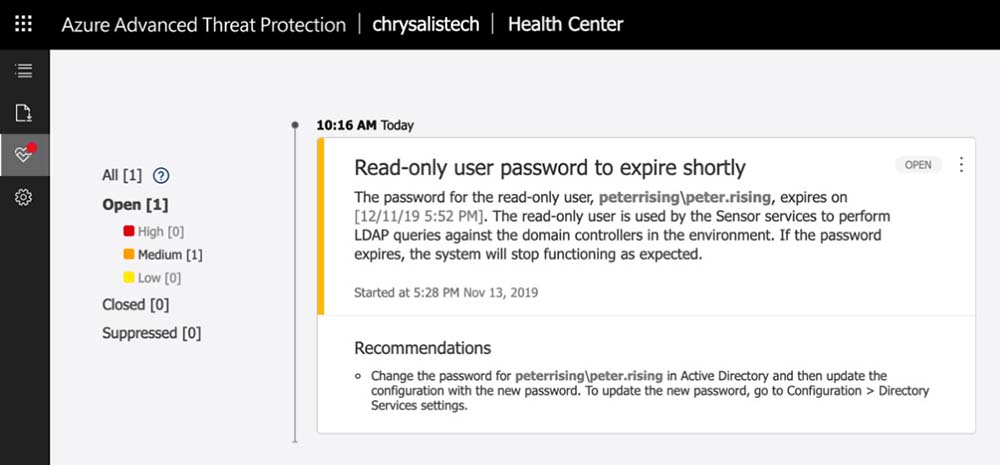Viewport: 1000px width, 465px height.
Task: Filter by Low severity alerts
Action: click(x=152, y=278)
